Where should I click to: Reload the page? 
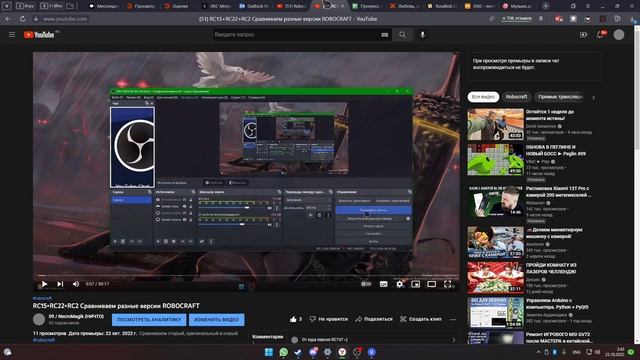coord(22,19)
